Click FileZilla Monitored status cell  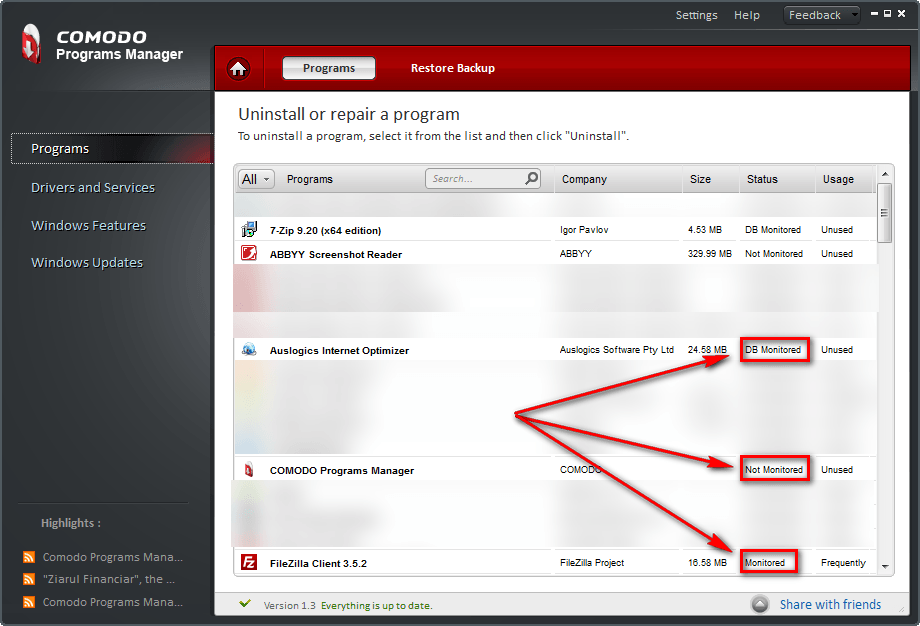(x=765, y=563)
